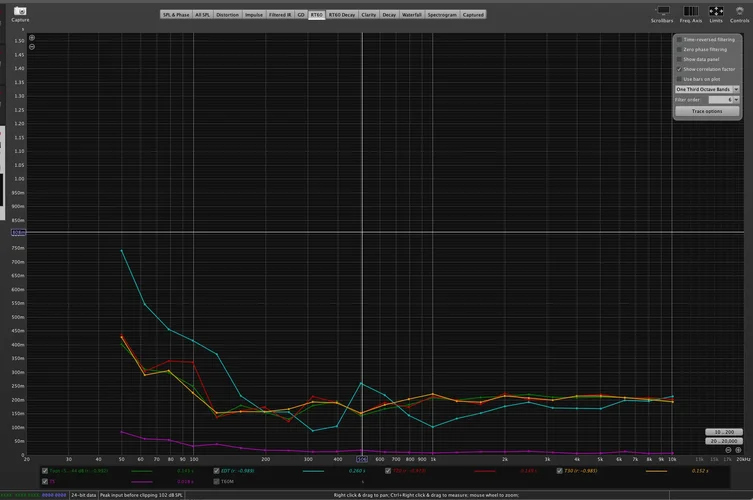Open the Limits icon
Viewport: 753px width, 500px height.
click(x=716, y=10)
